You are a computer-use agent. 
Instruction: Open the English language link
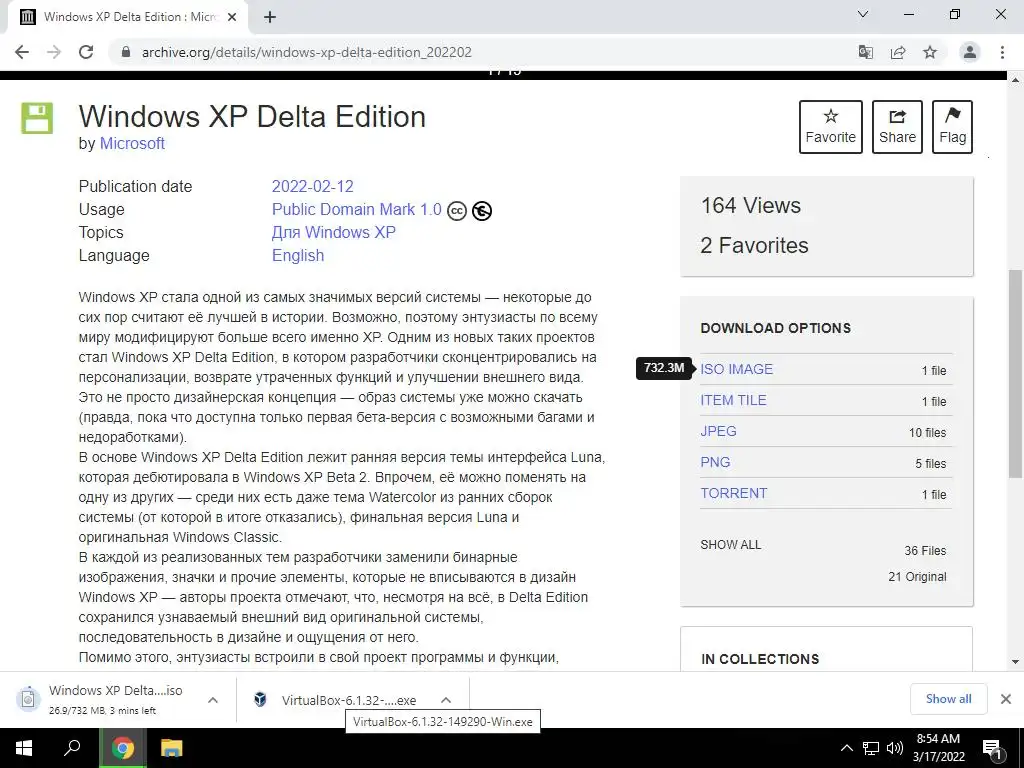(x=298, y=255)
